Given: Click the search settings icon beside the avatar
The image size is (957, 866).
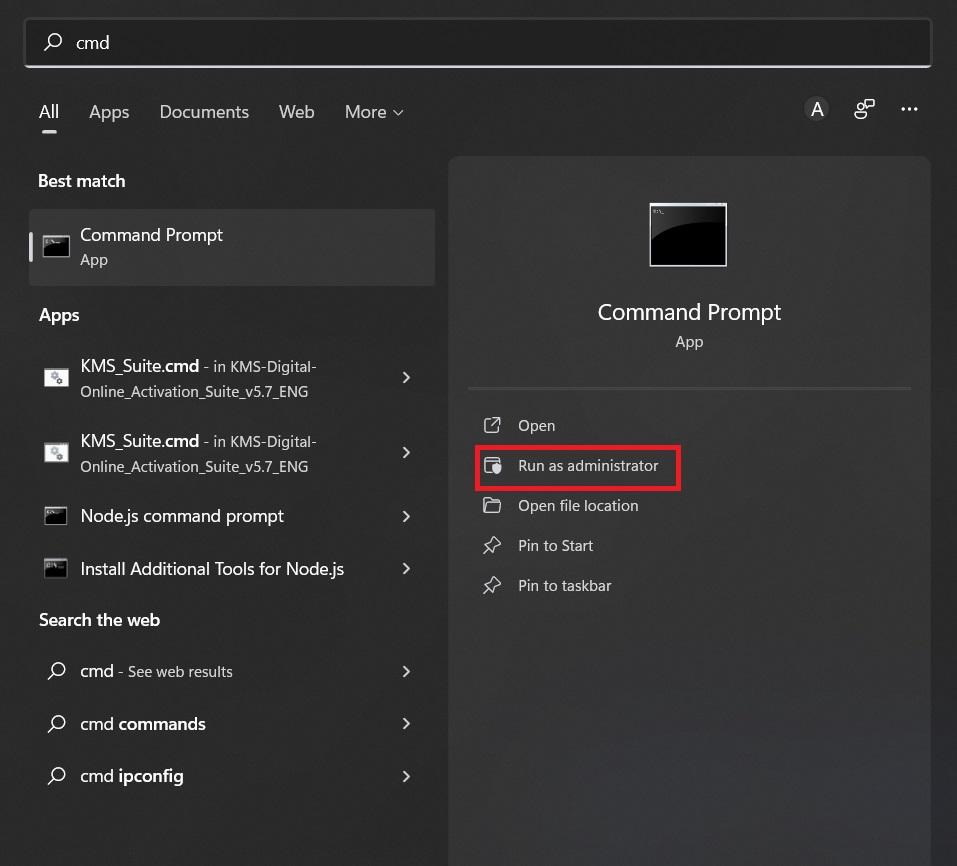Looking at the screenshot, I should (x=863, y=109).
